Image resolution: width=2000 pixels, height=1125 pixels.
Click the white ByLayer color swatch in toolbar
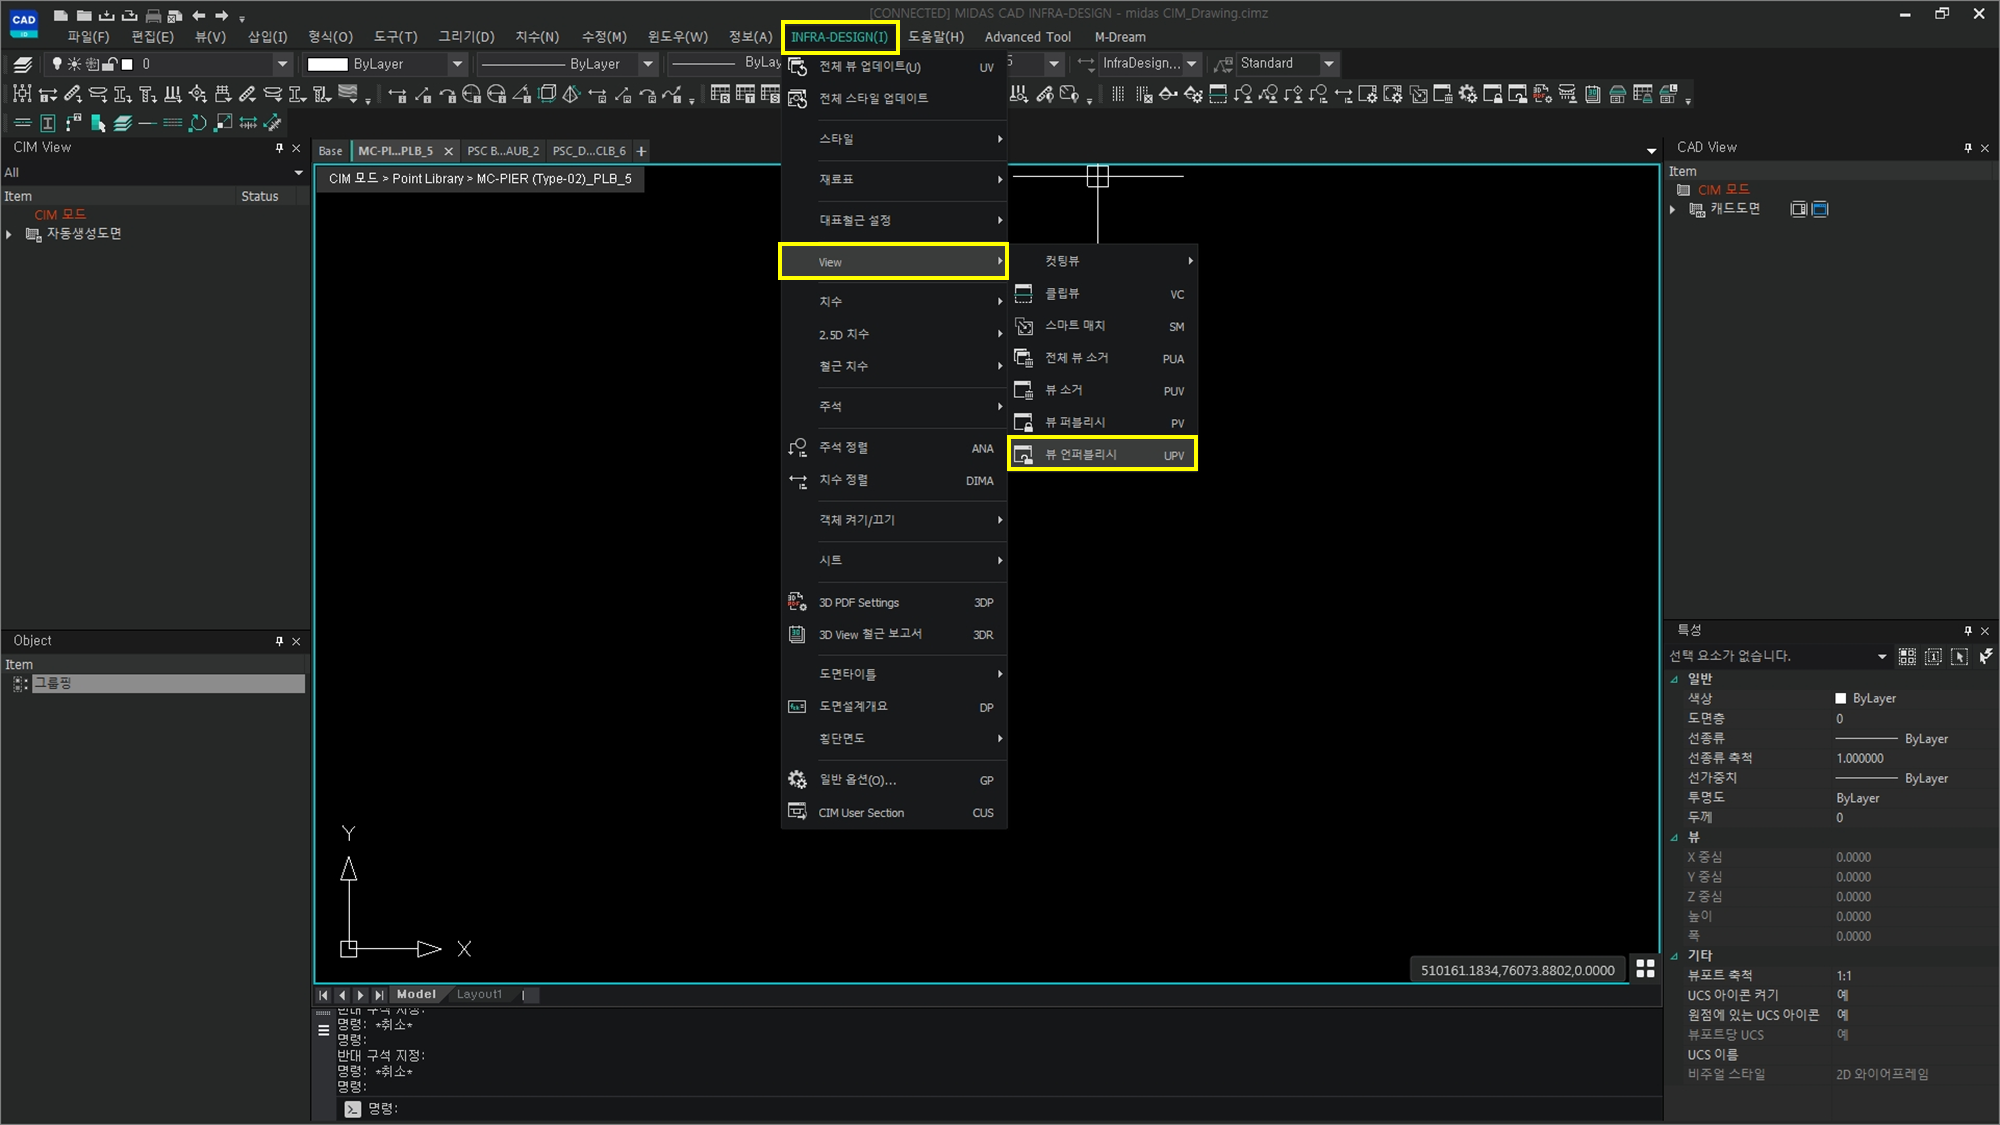pos(327,64)
